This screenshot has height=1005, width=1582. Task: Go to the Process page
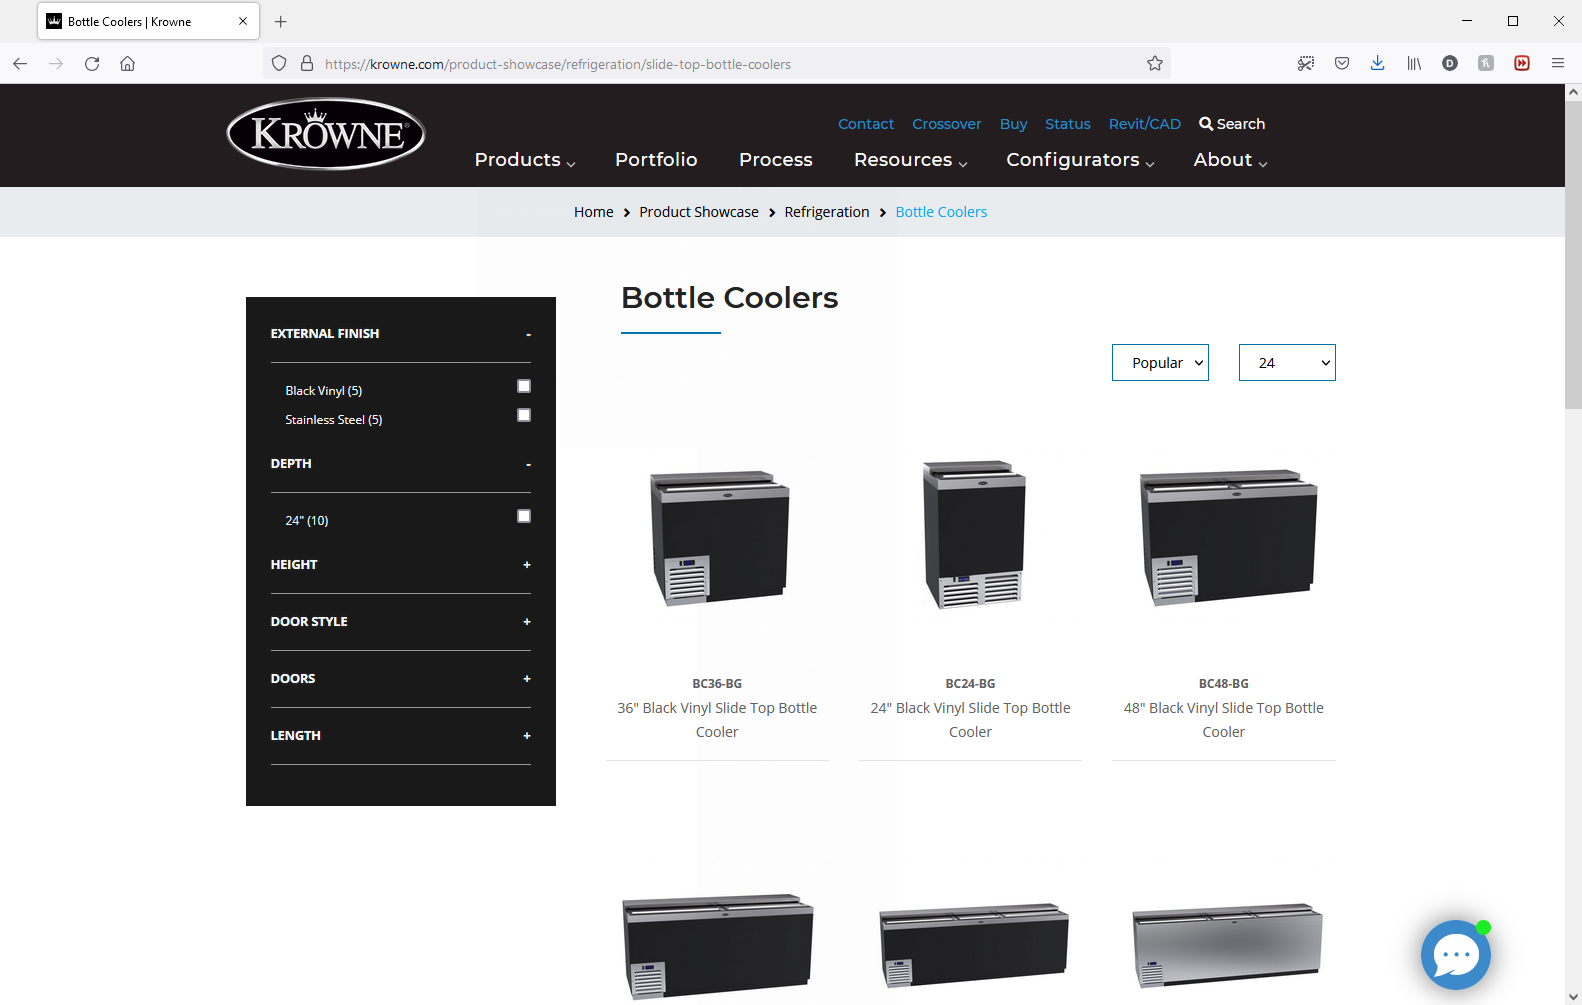pos(776,160)
